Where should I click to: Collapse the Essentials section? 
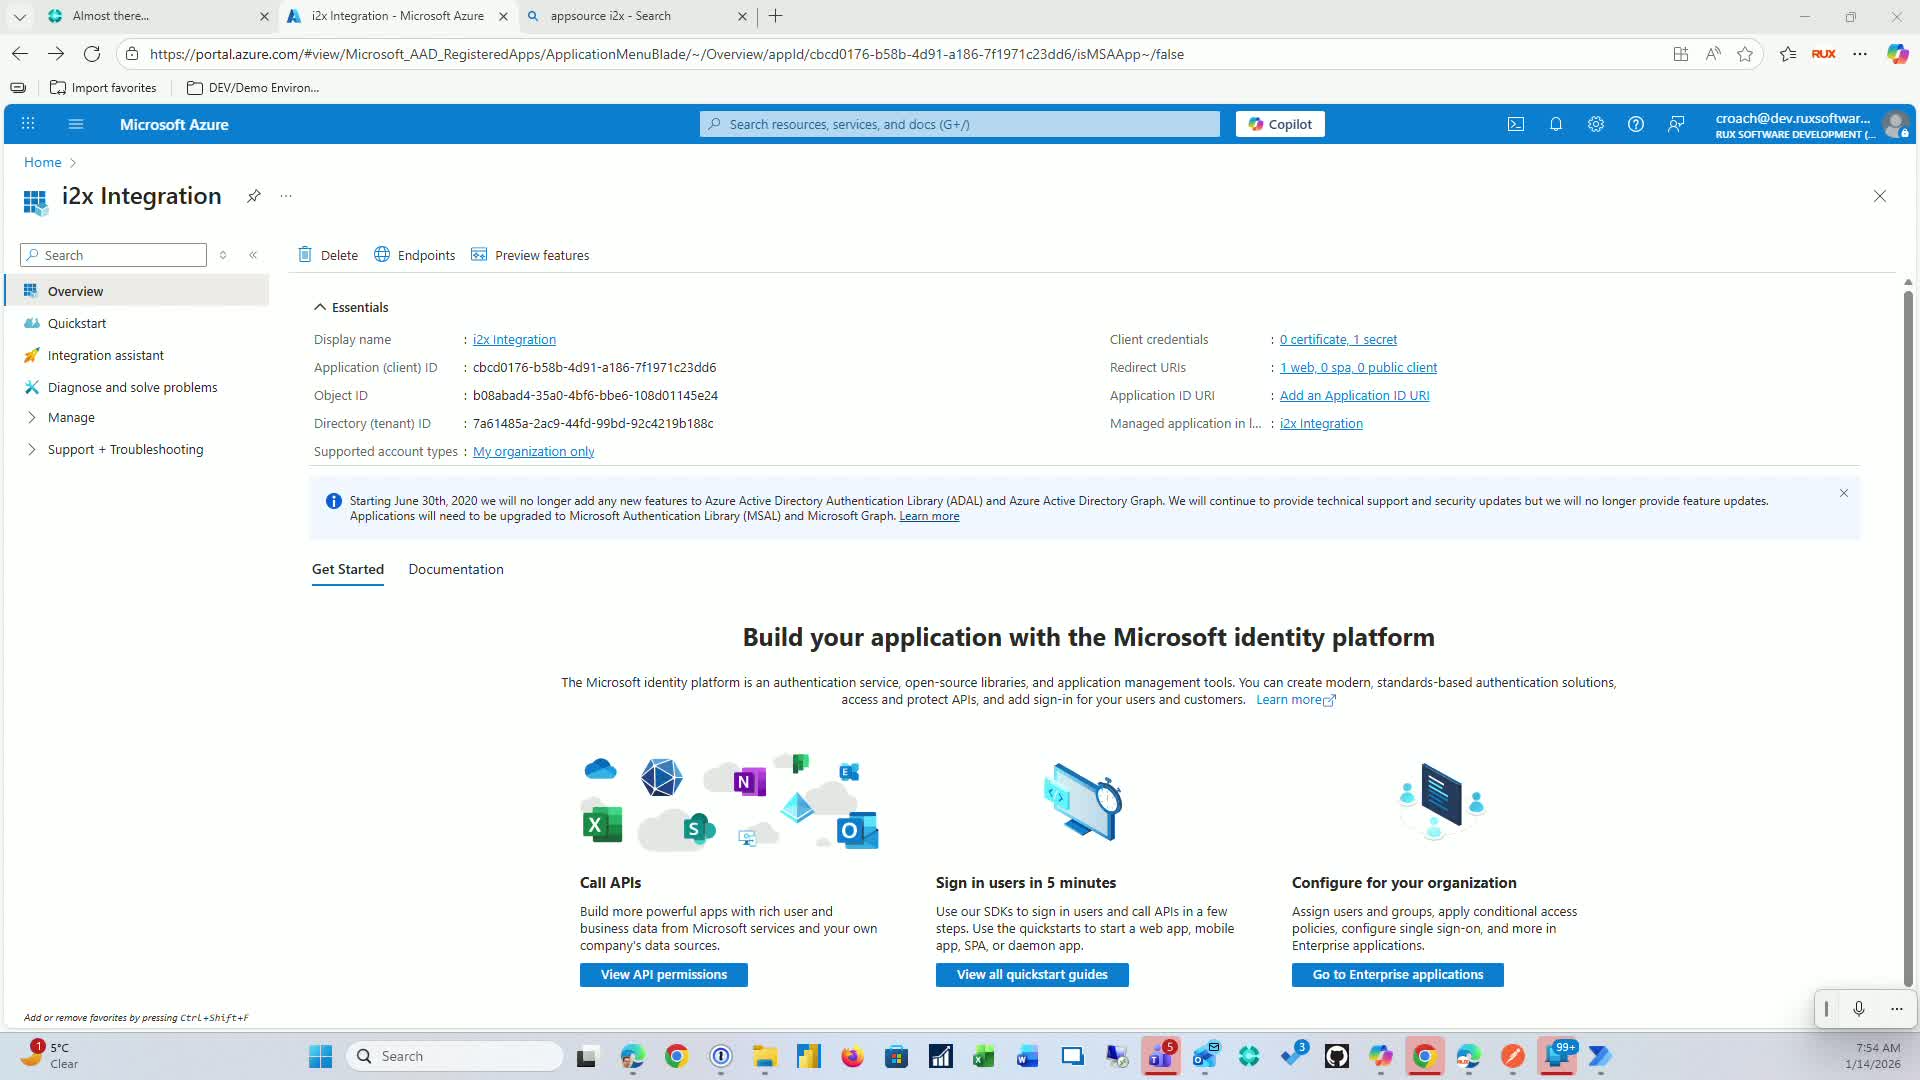click(320, 307)
